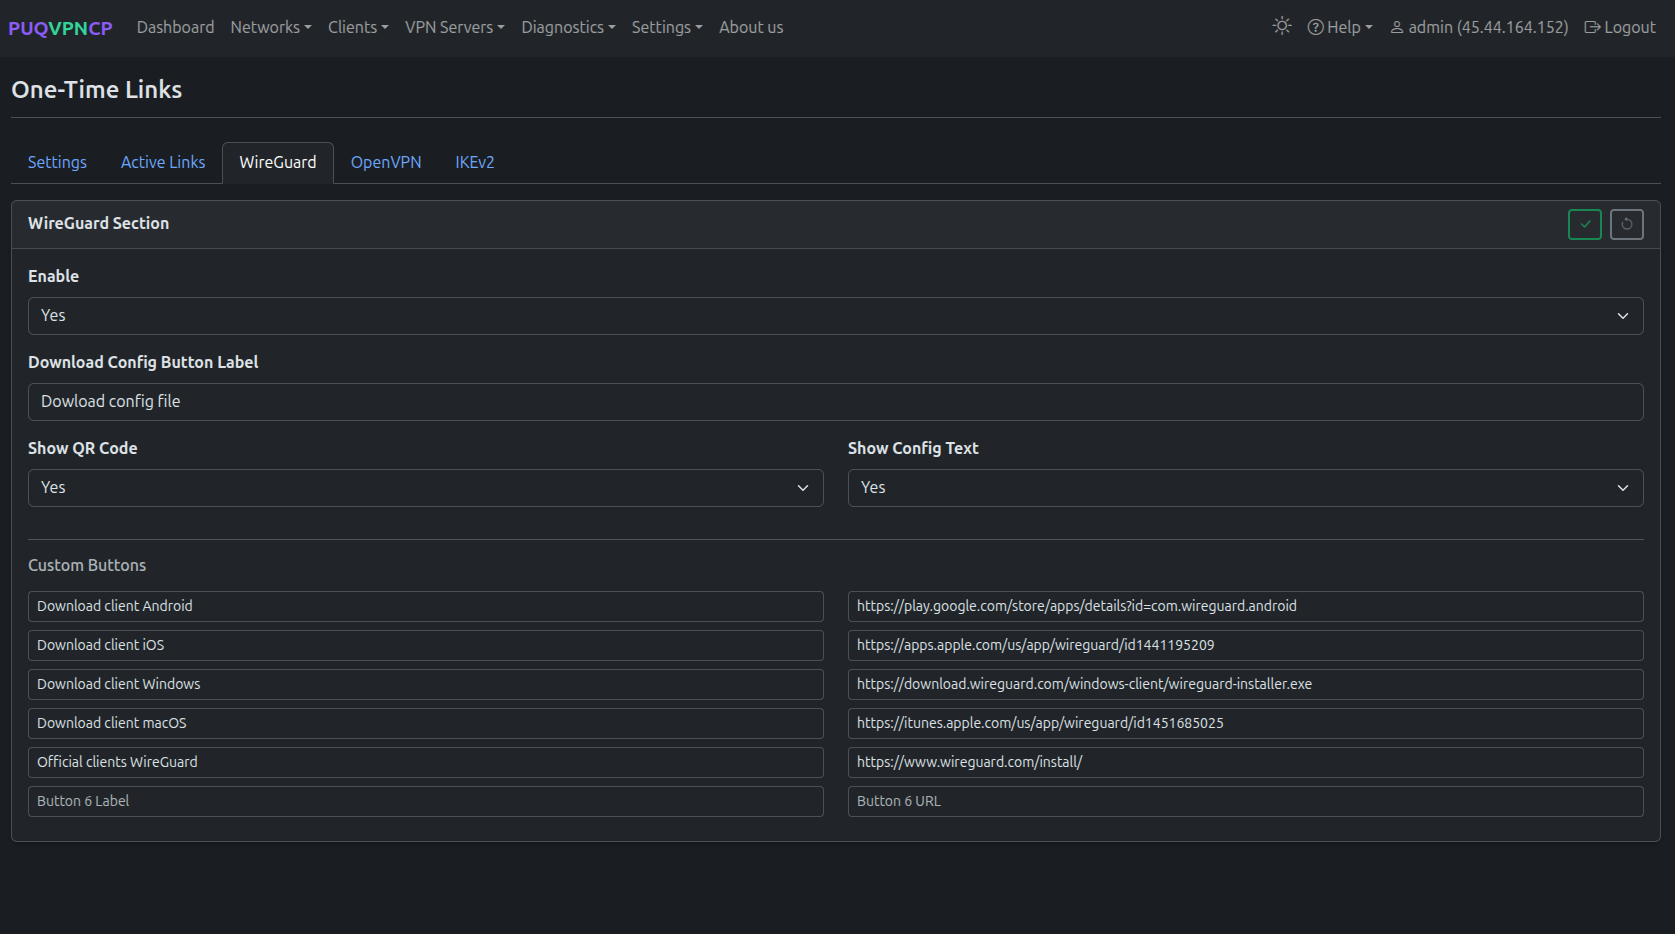
Task: Log out via the Logout link
Action: (1620, 27)
